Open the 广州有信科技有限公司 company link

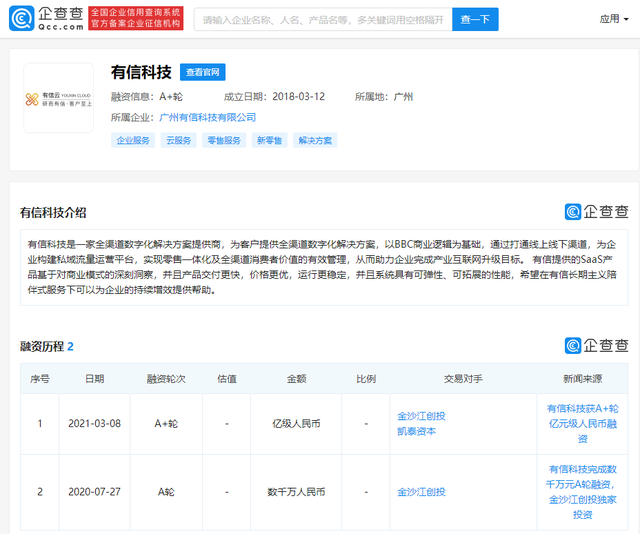(207, 118)
